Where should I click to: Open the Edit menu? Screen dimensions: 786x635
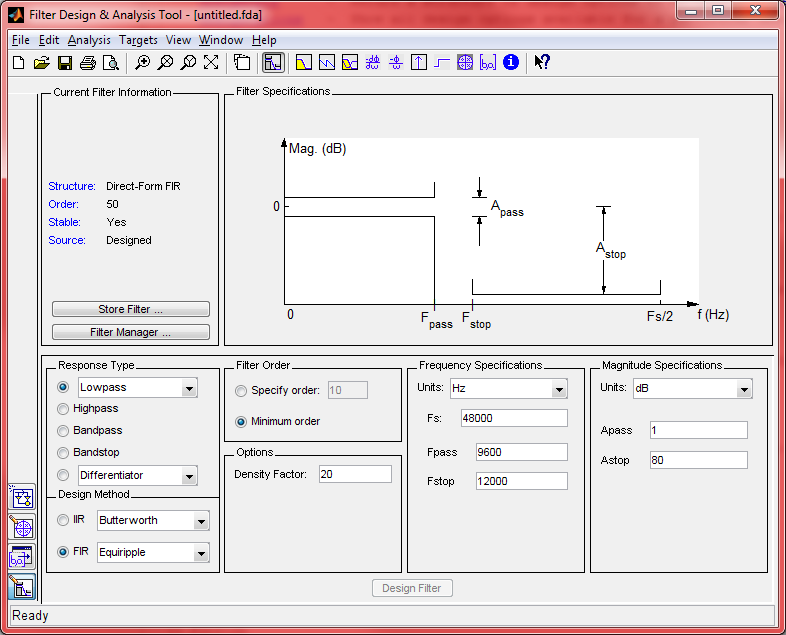49,40
